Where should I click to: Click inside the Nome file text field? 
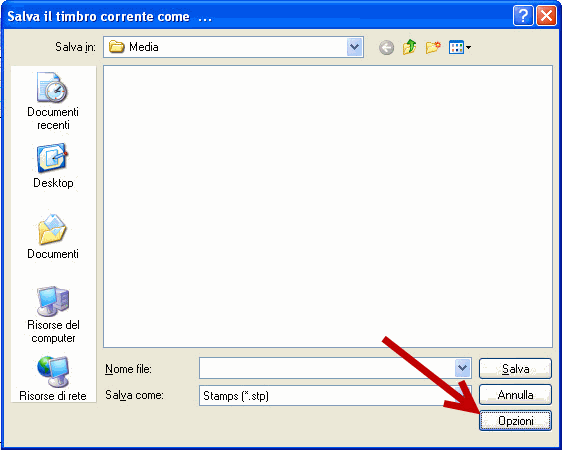click(327, 368)
